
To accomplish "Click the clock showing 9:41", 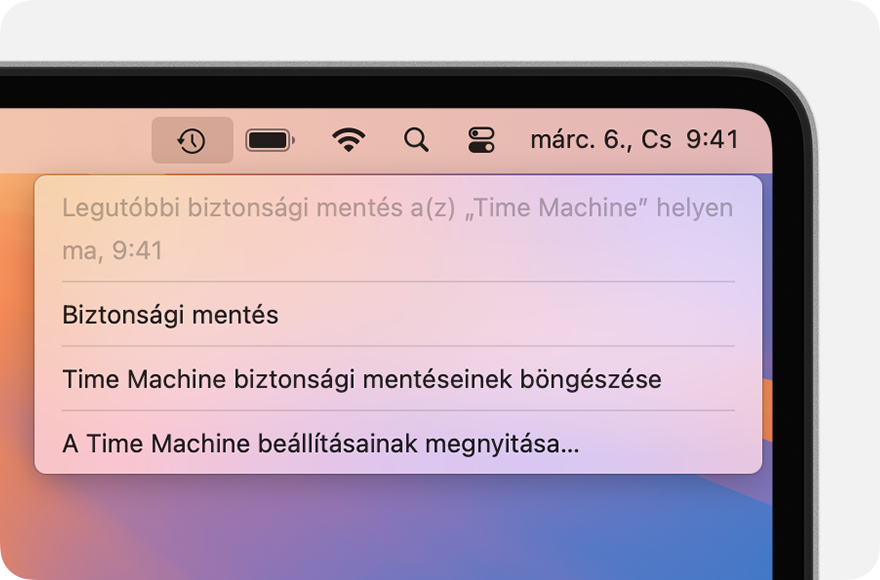I will coord(712,140).
